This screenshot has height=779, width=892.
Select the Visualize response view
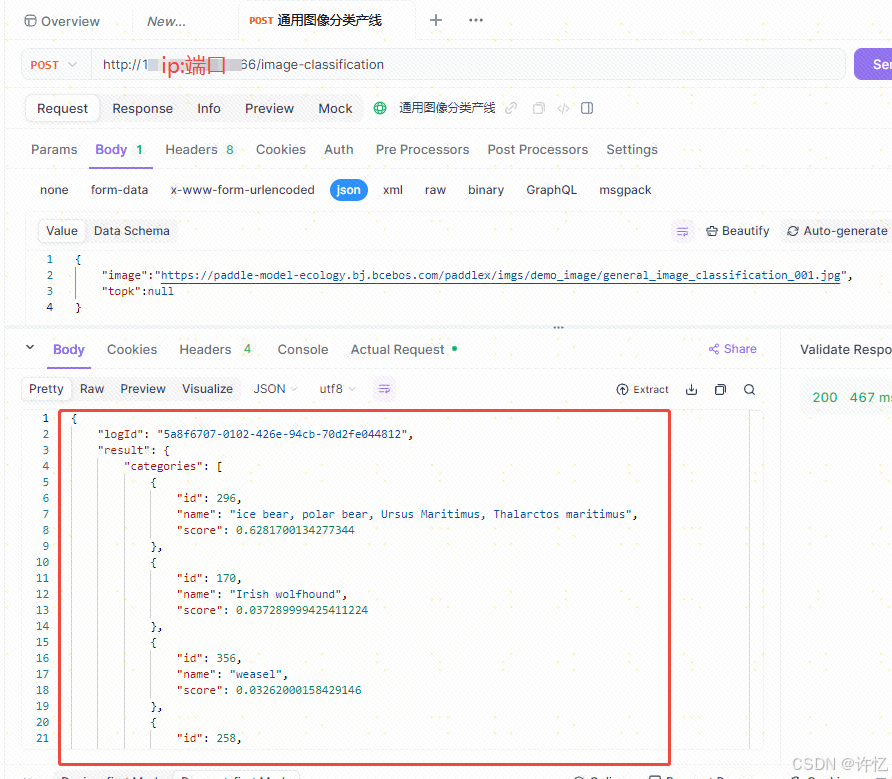[207, 389]
